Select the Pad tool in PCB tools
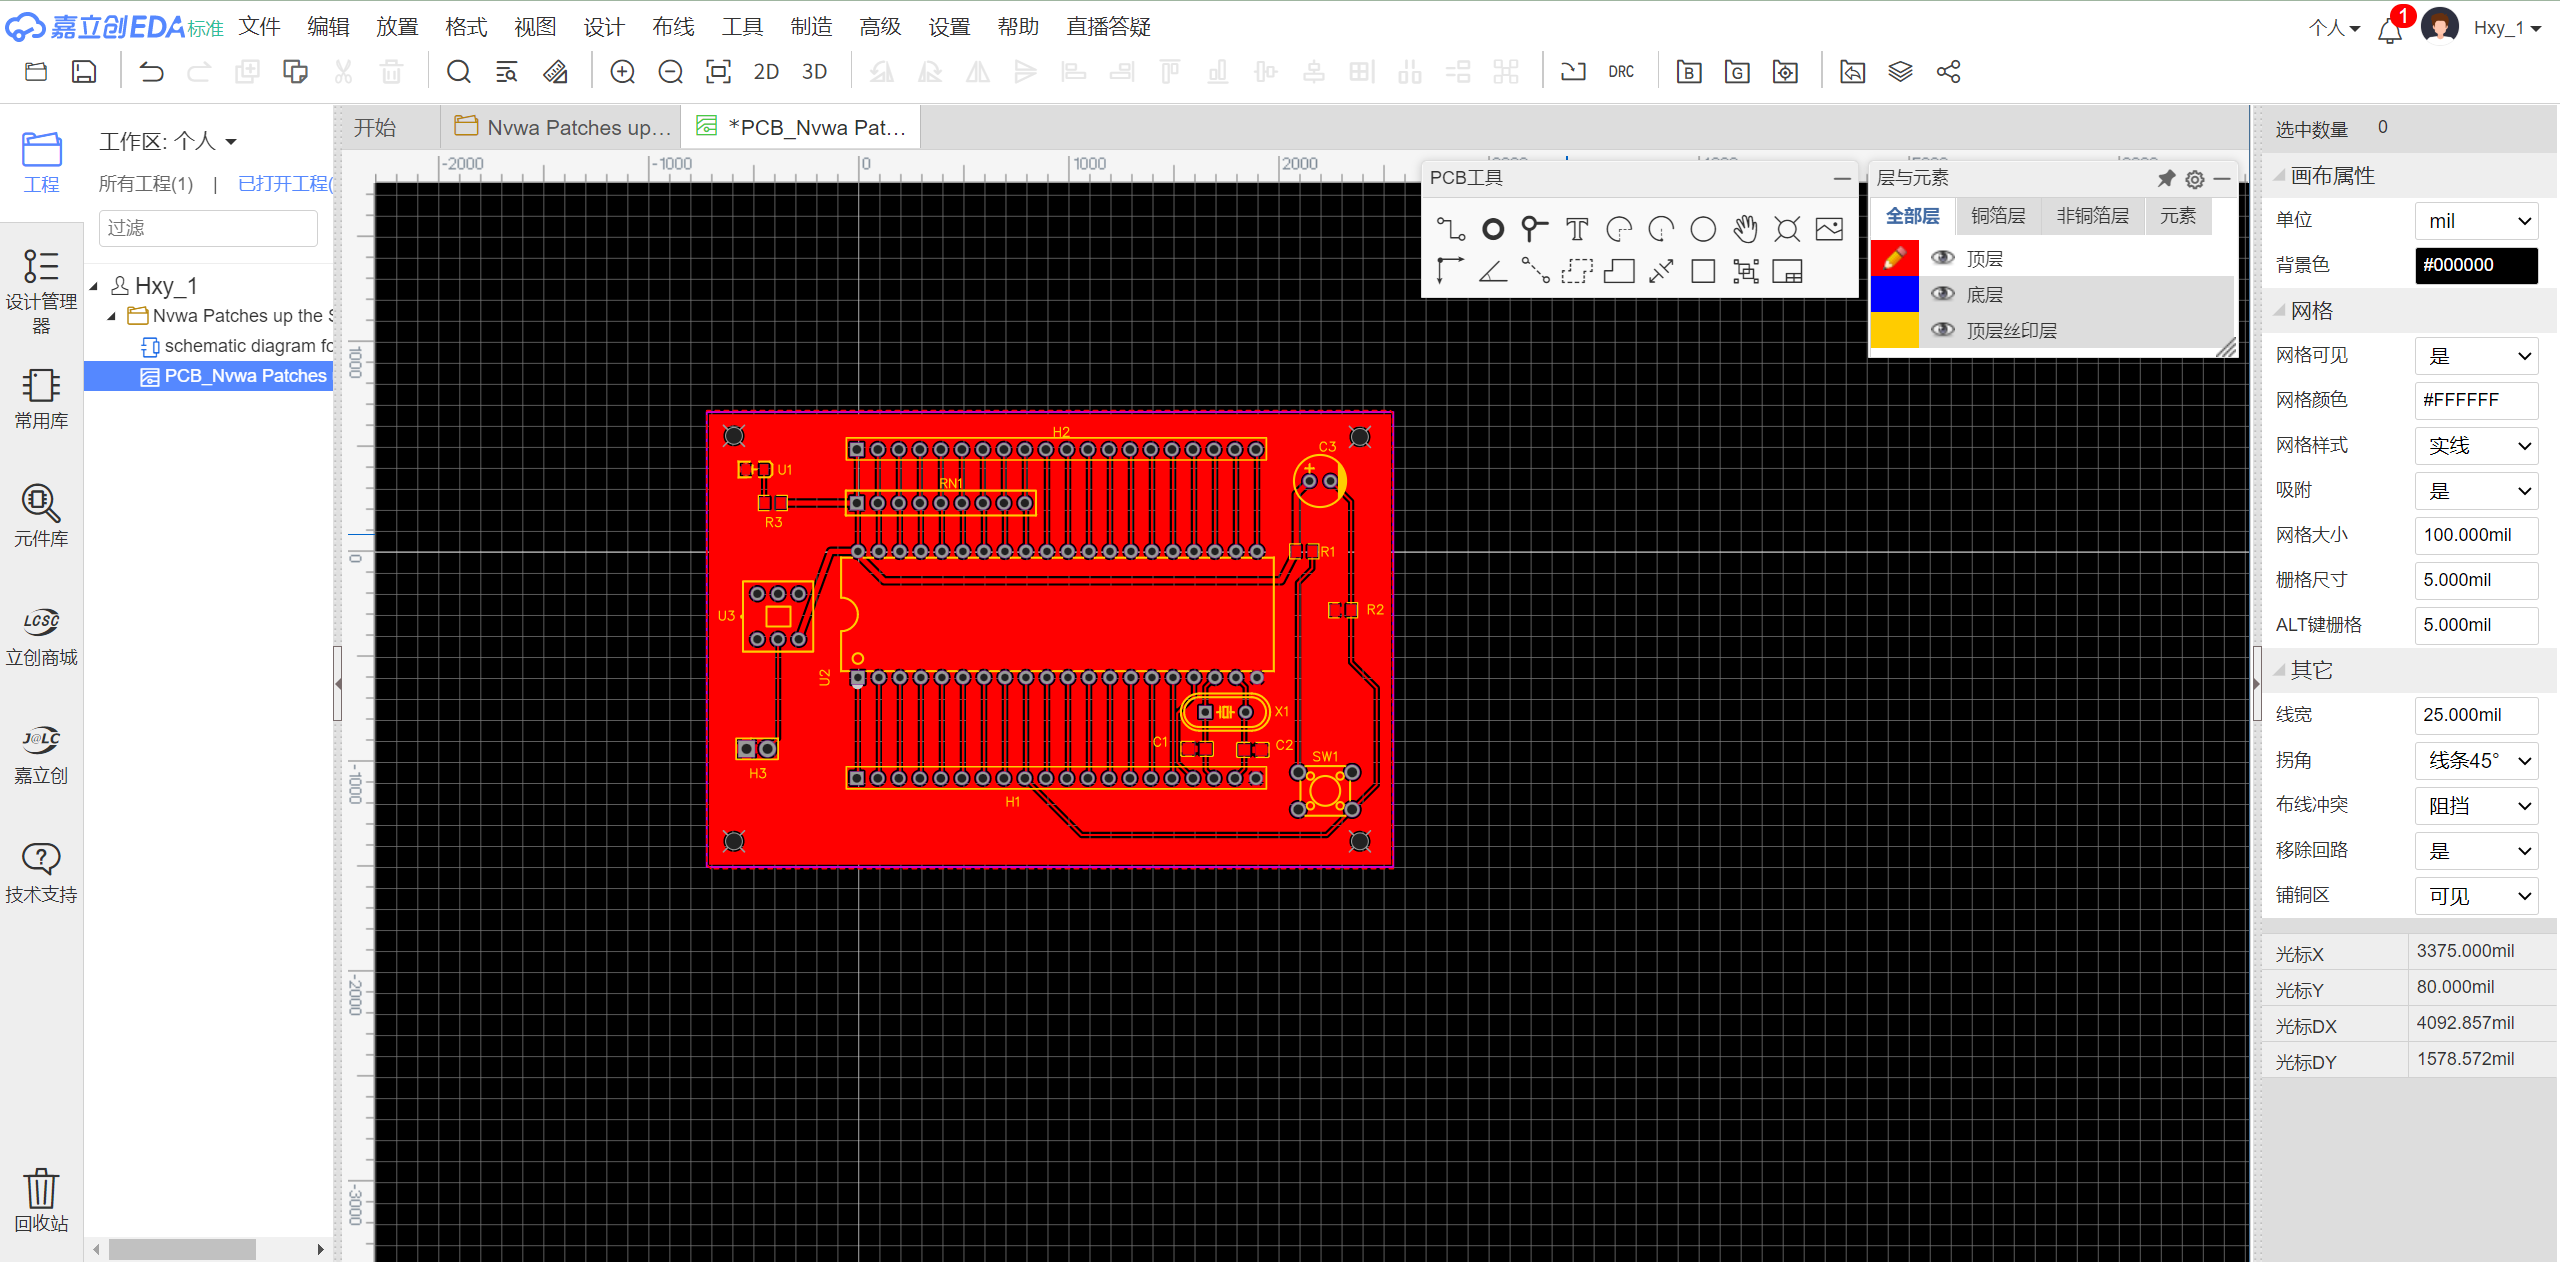The image size is (2560, 1262). coord(1492,230)
